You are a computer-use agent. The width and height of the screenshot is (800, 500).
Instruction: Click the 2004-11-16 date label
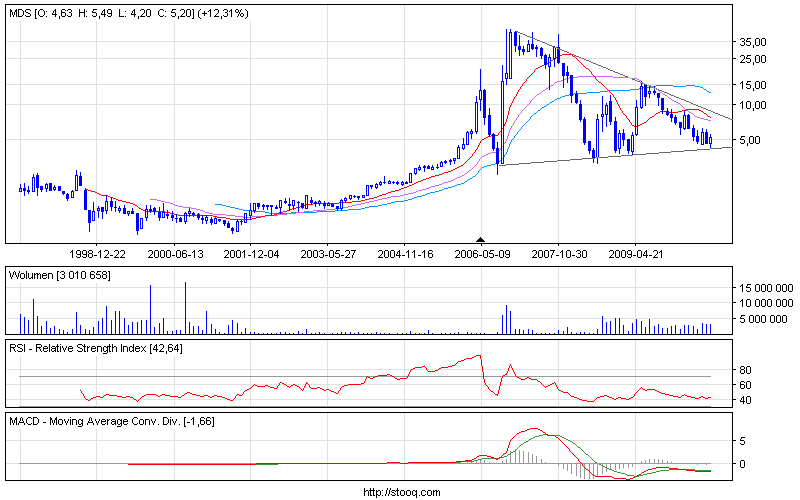[406, 254]
